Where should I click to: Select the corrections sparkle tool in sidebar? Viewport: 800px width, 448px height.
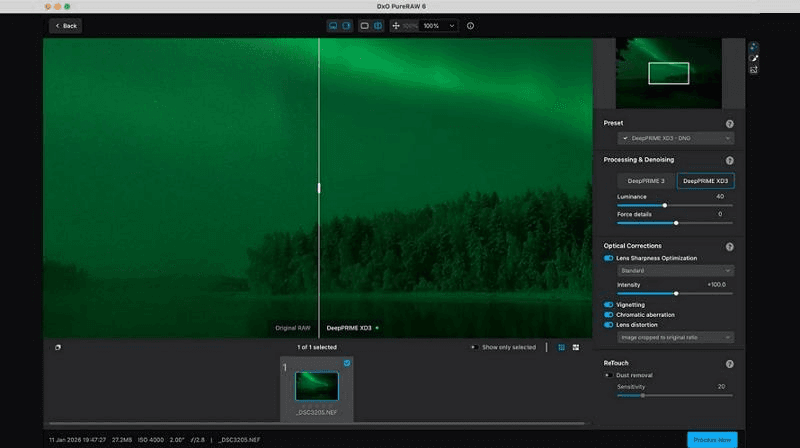[x=754, y=47]
